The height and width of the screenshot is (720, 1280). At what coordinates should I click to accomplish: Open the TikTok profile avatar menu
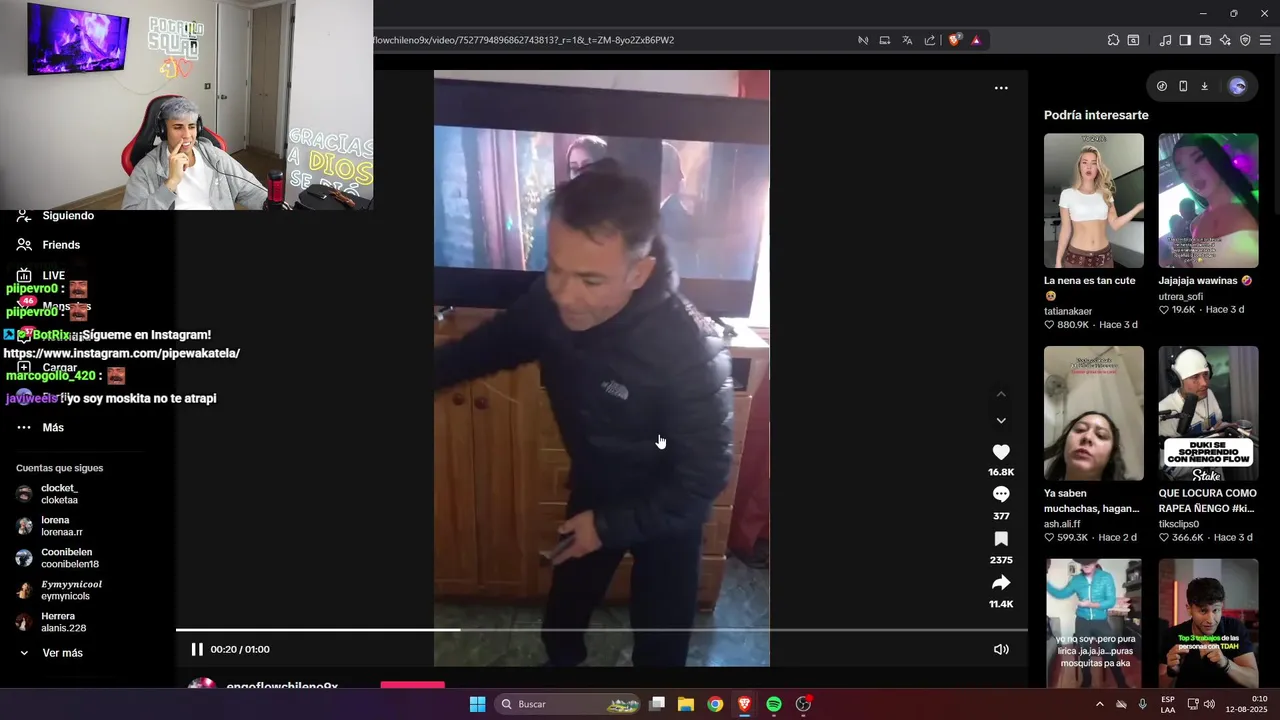click(1238, 86)
